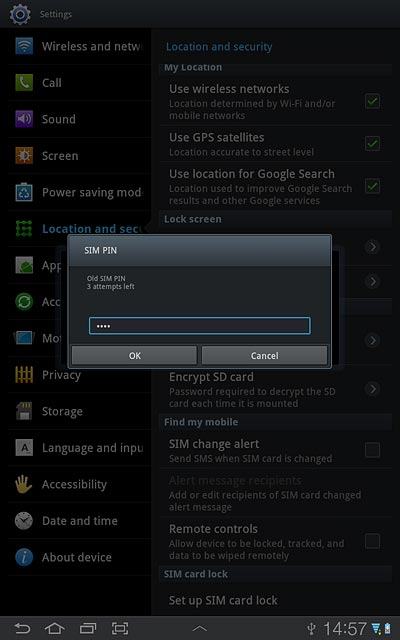The width and height of the screenshot is (400, 640).
Task: Tap the Power saving mode icon
Action: click(x=24, y=192)
